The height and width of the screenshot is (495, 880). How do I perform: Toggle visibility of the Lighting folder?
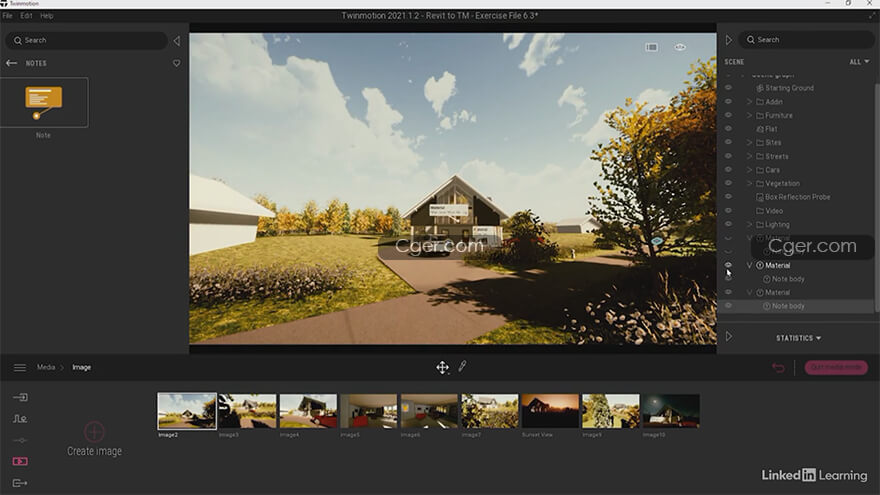point(728,224)
